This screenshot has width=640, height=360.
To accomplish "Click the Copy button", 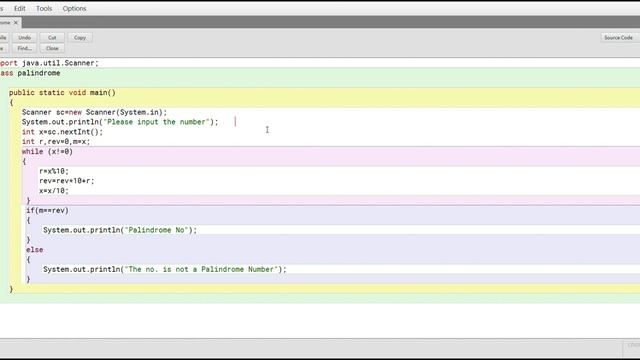I will pos(80,38).
